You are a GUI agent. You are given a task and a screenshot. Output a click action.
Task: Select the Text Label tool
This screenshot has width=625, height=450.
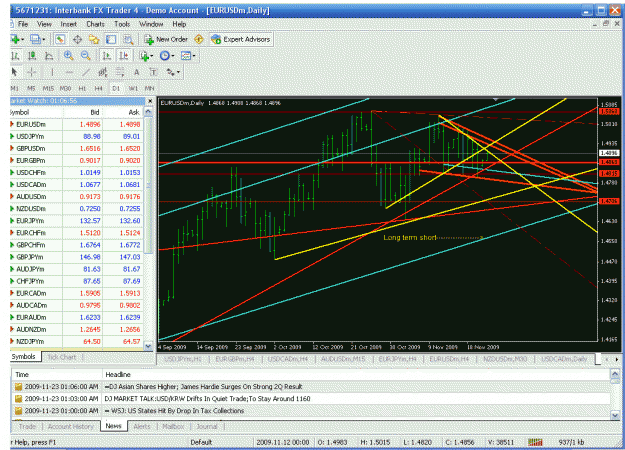tap(153, 72)
